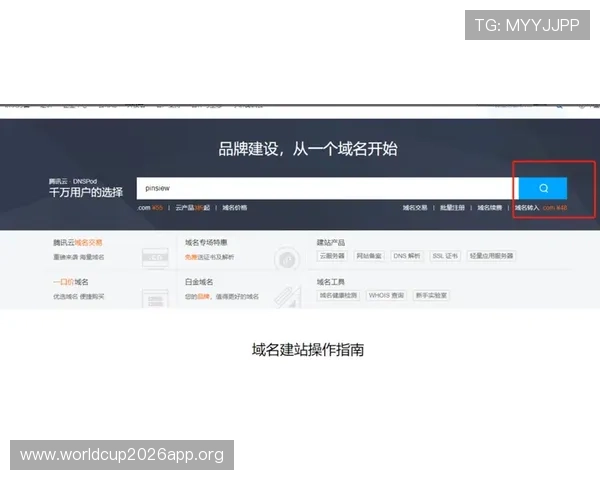This screenshot has height=480, width=600.
Task: Select the 轻量应用服务器 product tag
Action: tap(491, 256)
